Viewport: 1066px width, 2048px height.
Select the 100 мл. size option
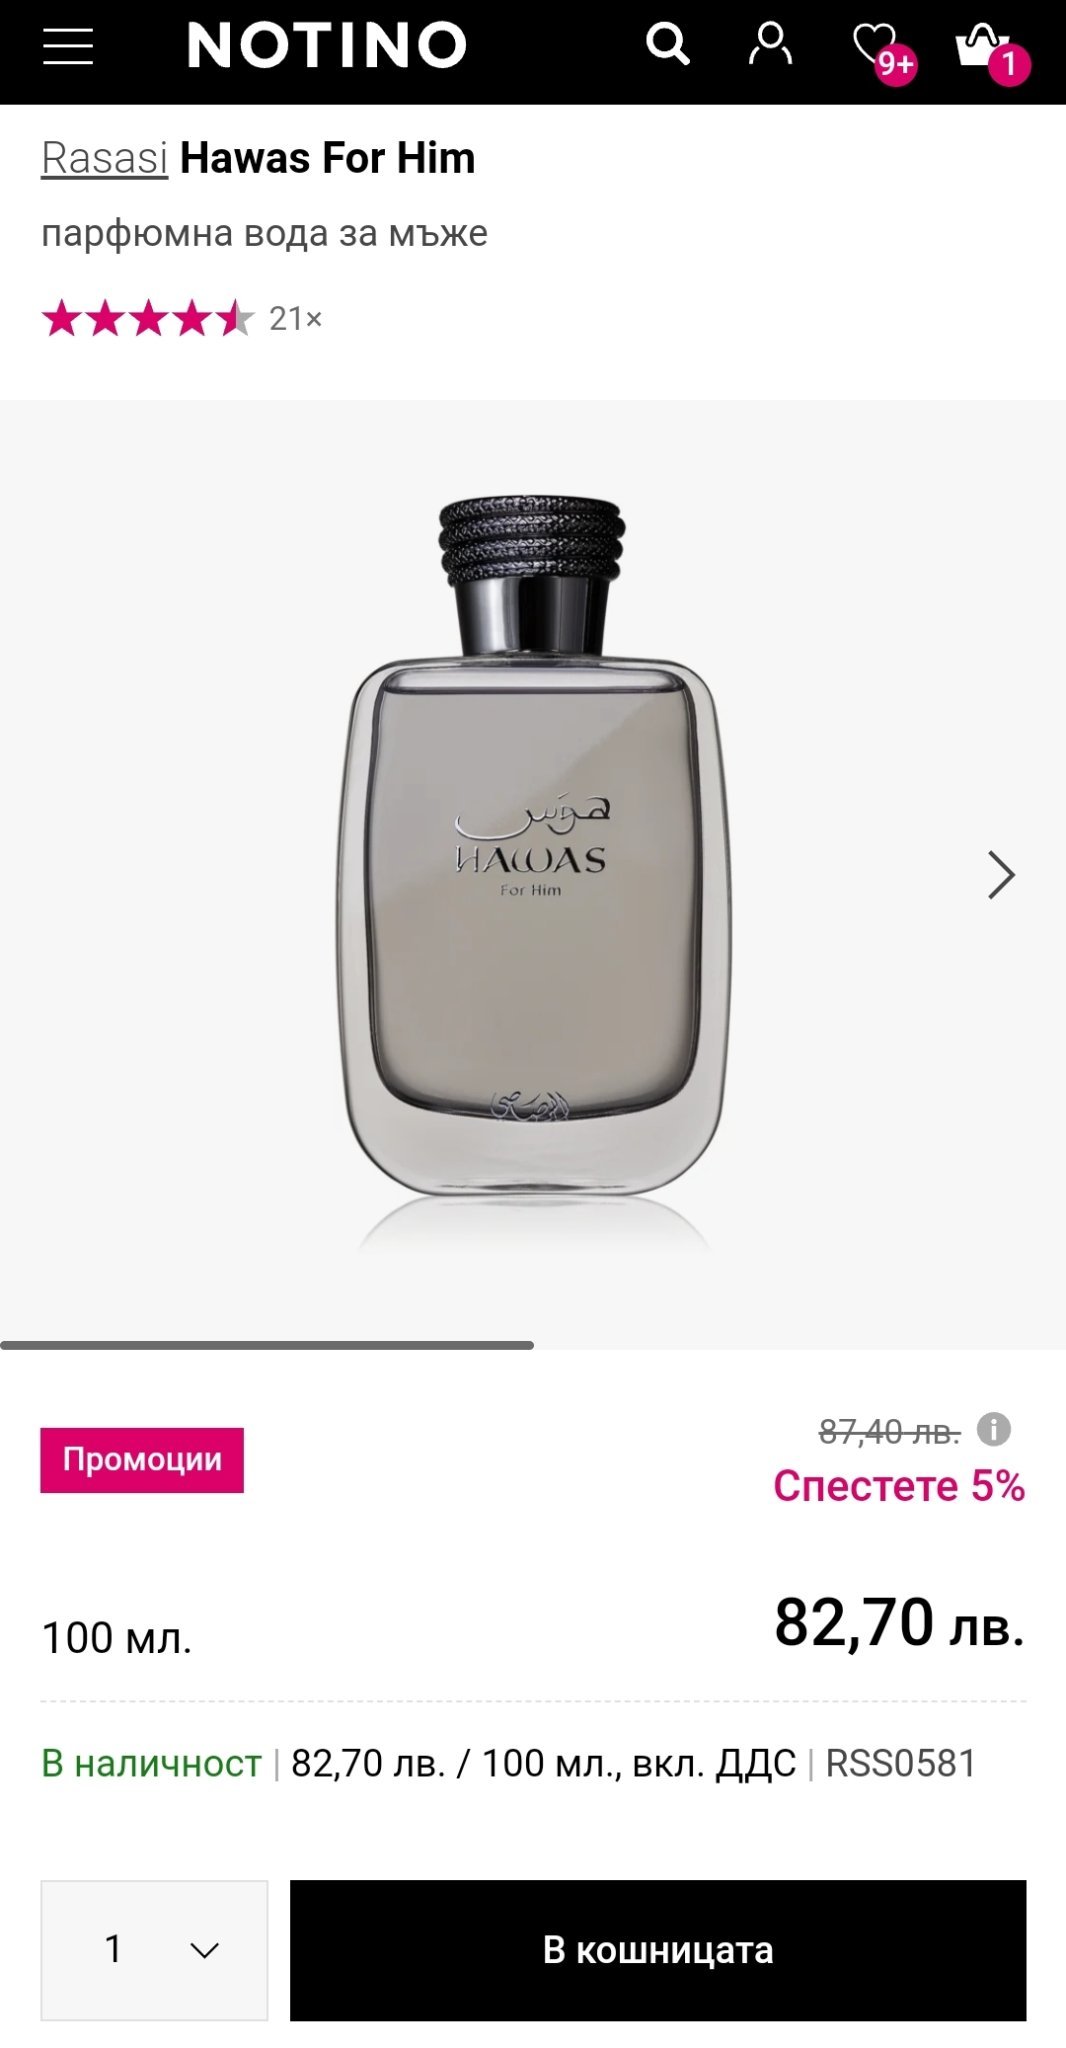pos(117,1638)
